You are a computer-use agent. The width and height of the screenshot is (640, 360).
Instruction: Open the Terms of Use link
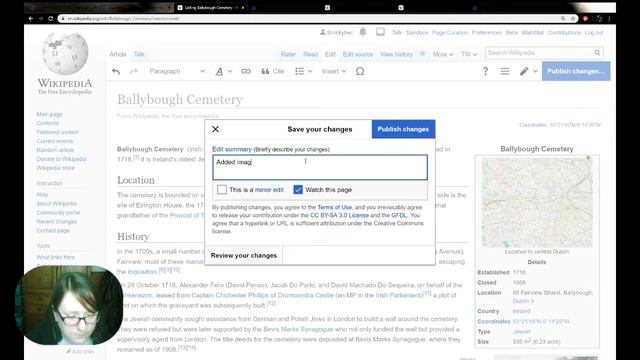[x=334, y=207]
